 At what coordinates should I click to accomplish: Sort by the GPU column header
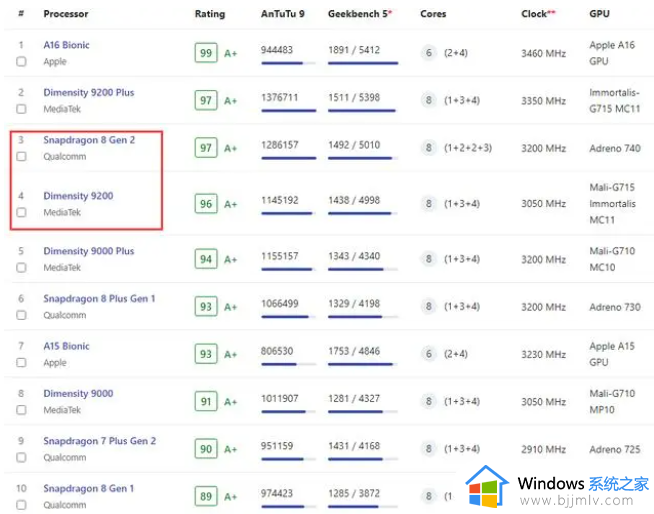pos(599,14)
